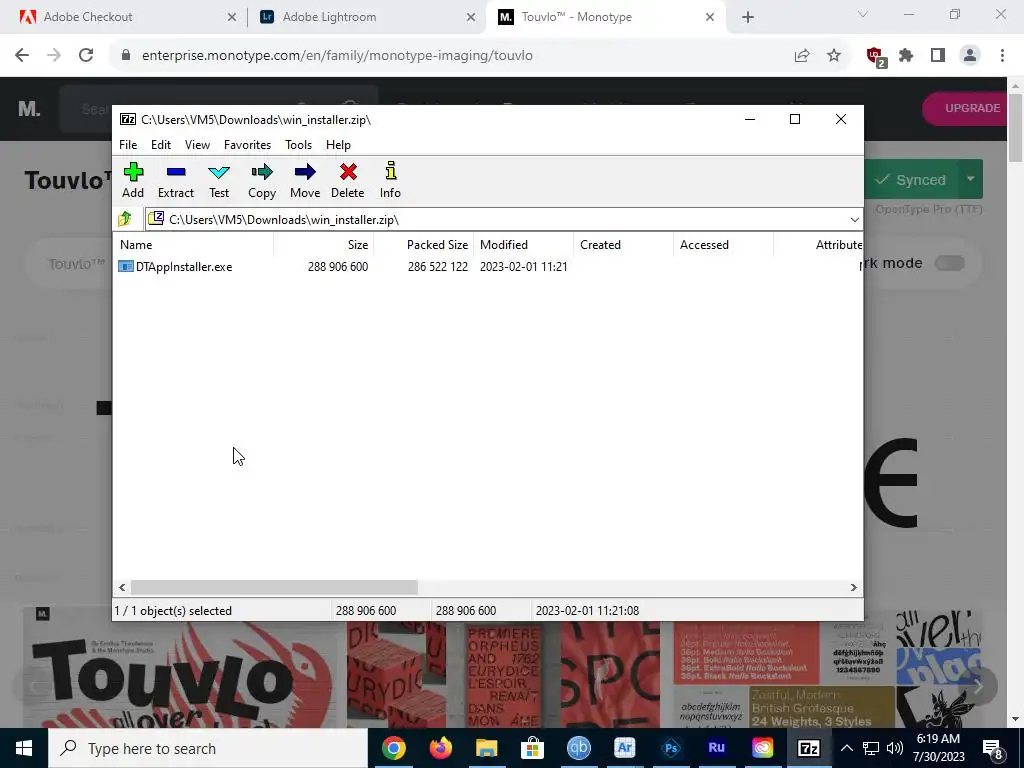Click the green Synced button
Image resolution: width=1024 pixels, height=768 pixels.
pos(911,180)
